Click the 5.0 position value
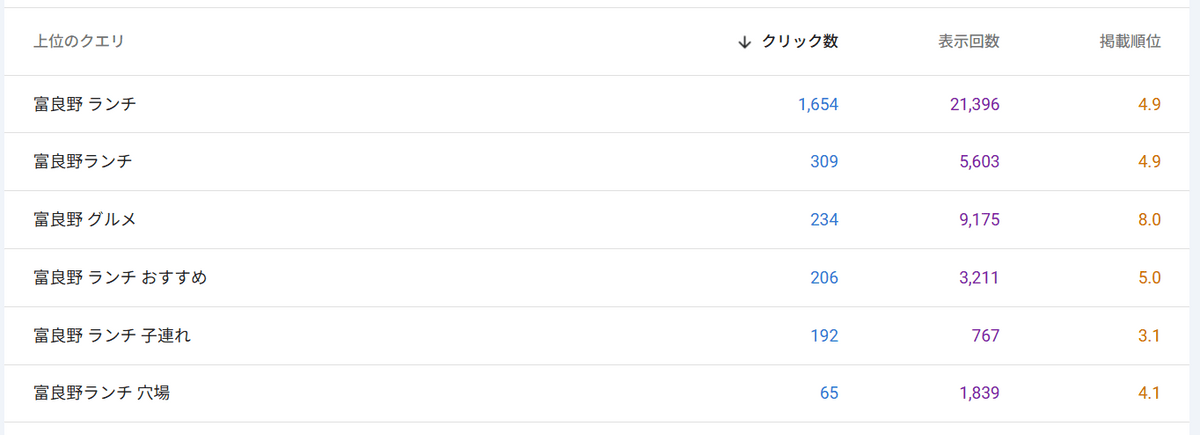The height and width of the screenshot is (435, 1200). pos(1149,278)
